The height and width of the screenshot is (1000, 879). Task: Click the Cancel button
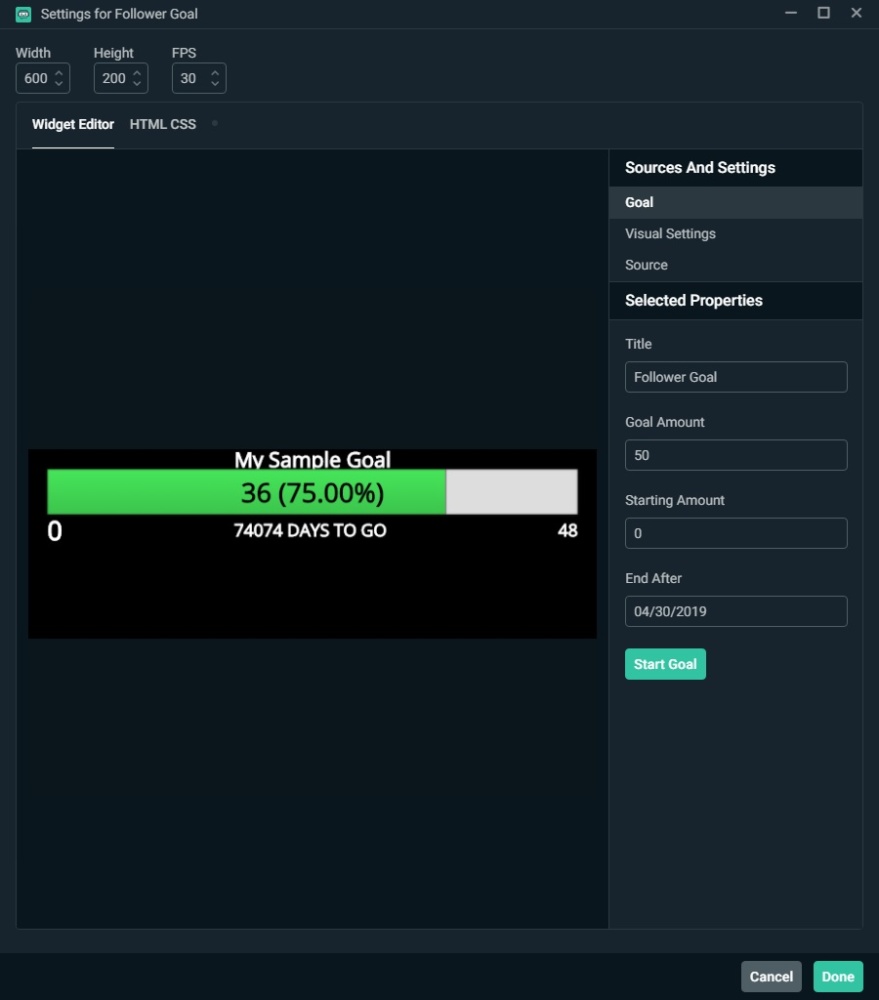point(771,976)
